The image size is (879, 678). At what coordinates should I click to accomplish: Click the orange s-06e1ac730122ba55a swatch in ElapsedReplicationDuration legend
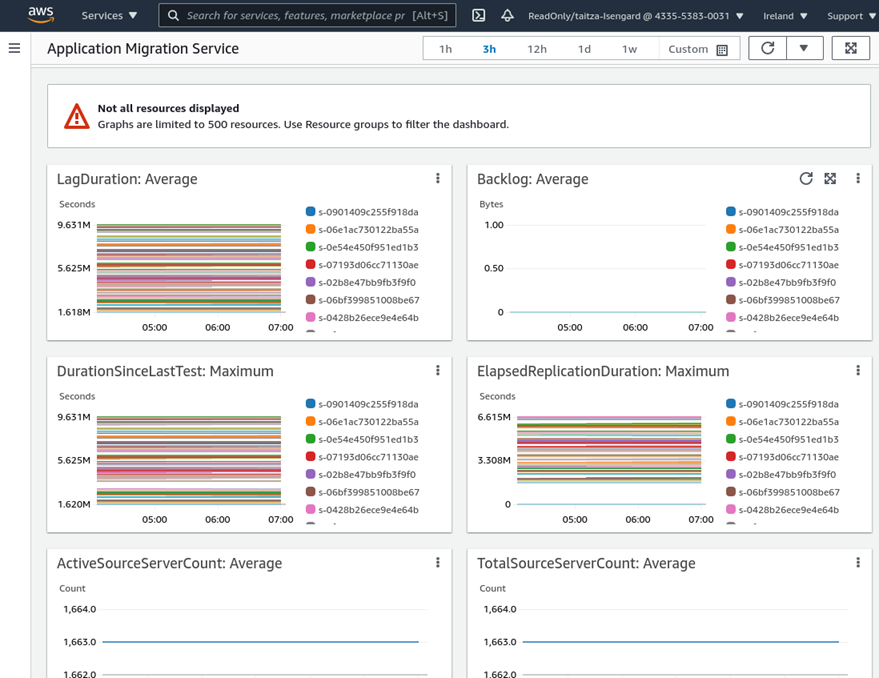730,421
